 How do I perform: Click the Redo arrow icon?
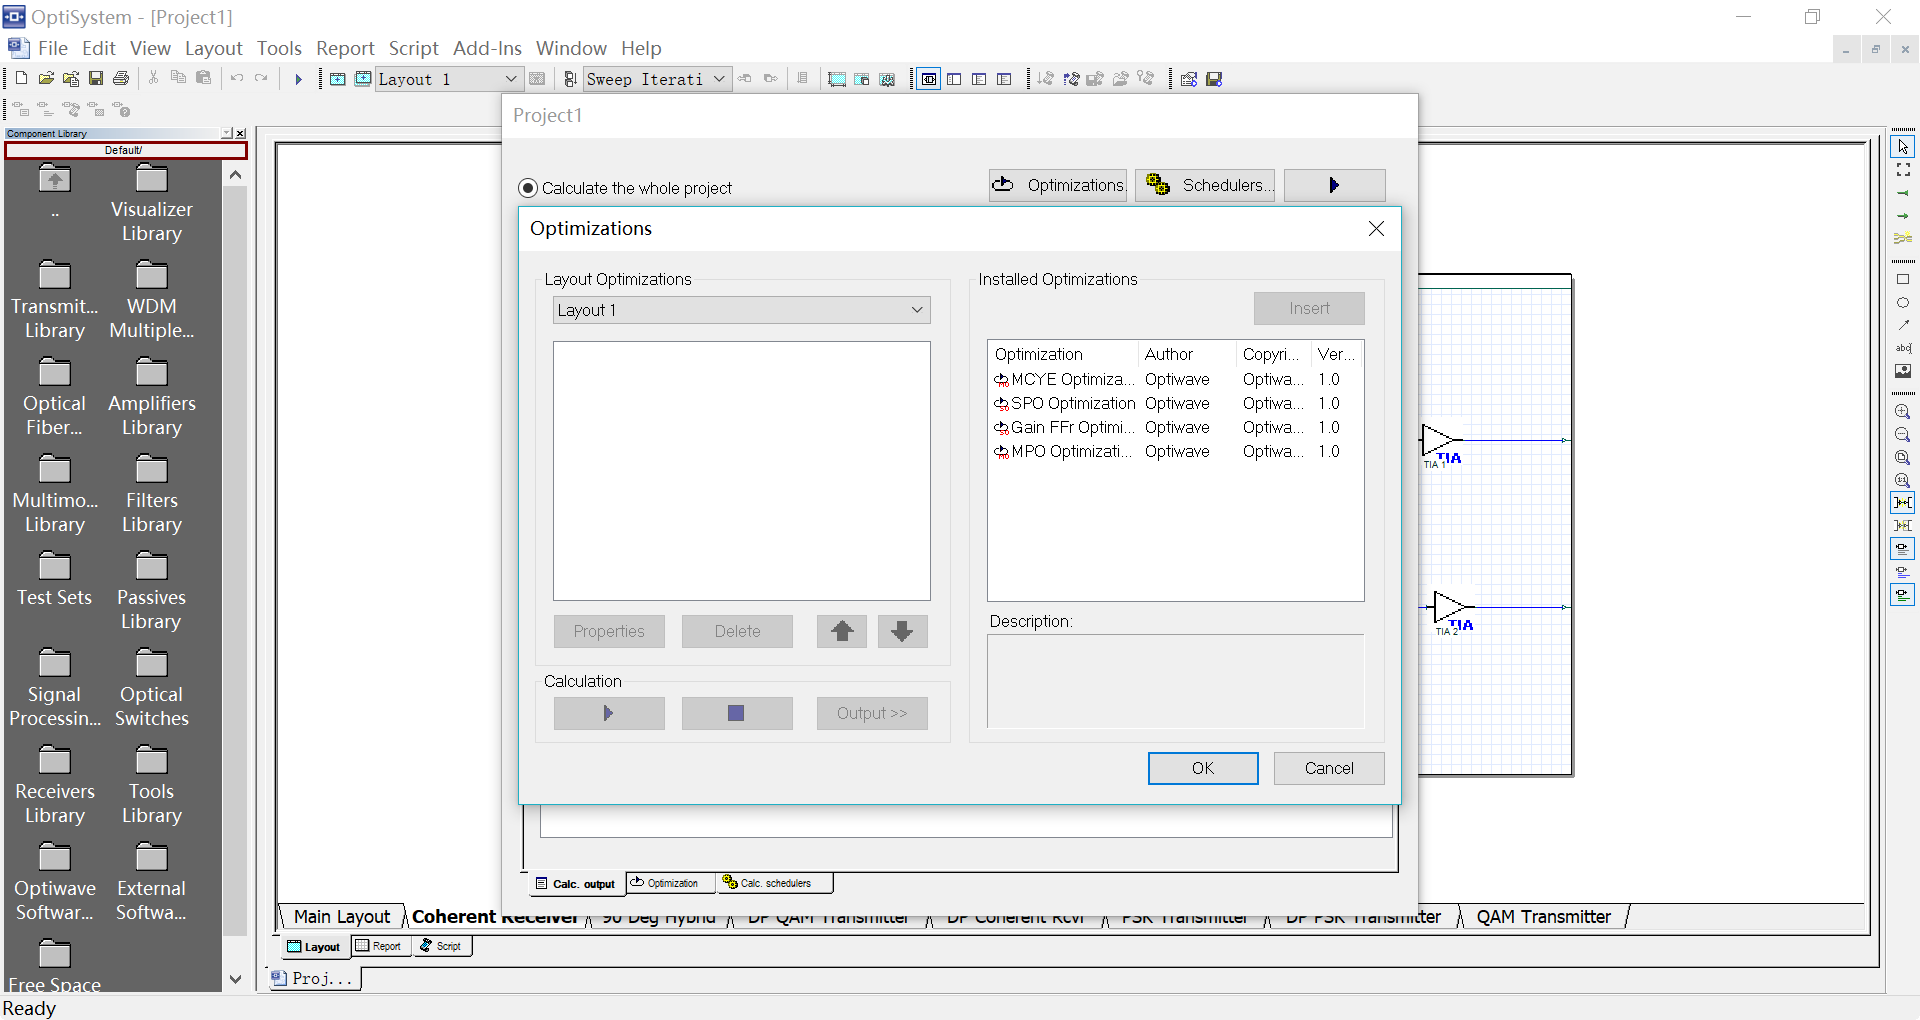(x=262, y=78)
